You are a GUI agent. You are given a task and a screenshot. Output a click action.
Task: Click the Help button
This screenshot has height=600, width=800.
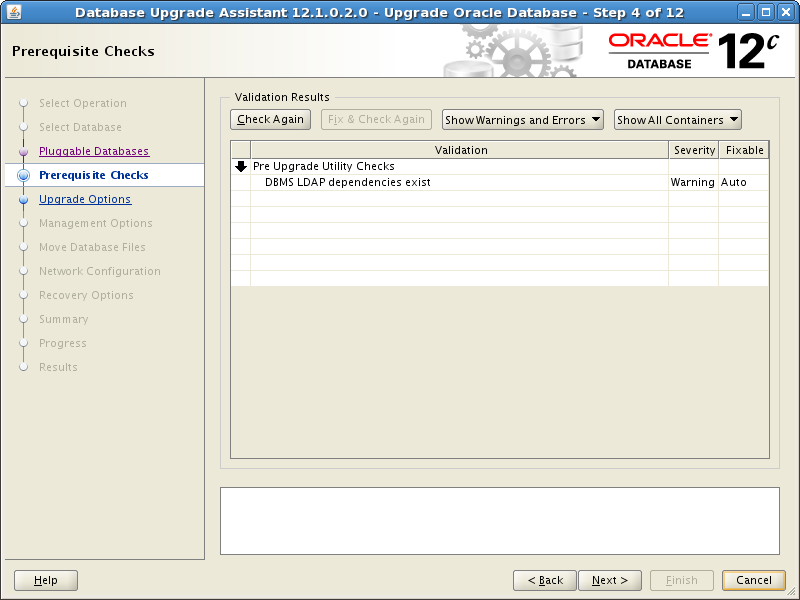click(x=46, y=580)
